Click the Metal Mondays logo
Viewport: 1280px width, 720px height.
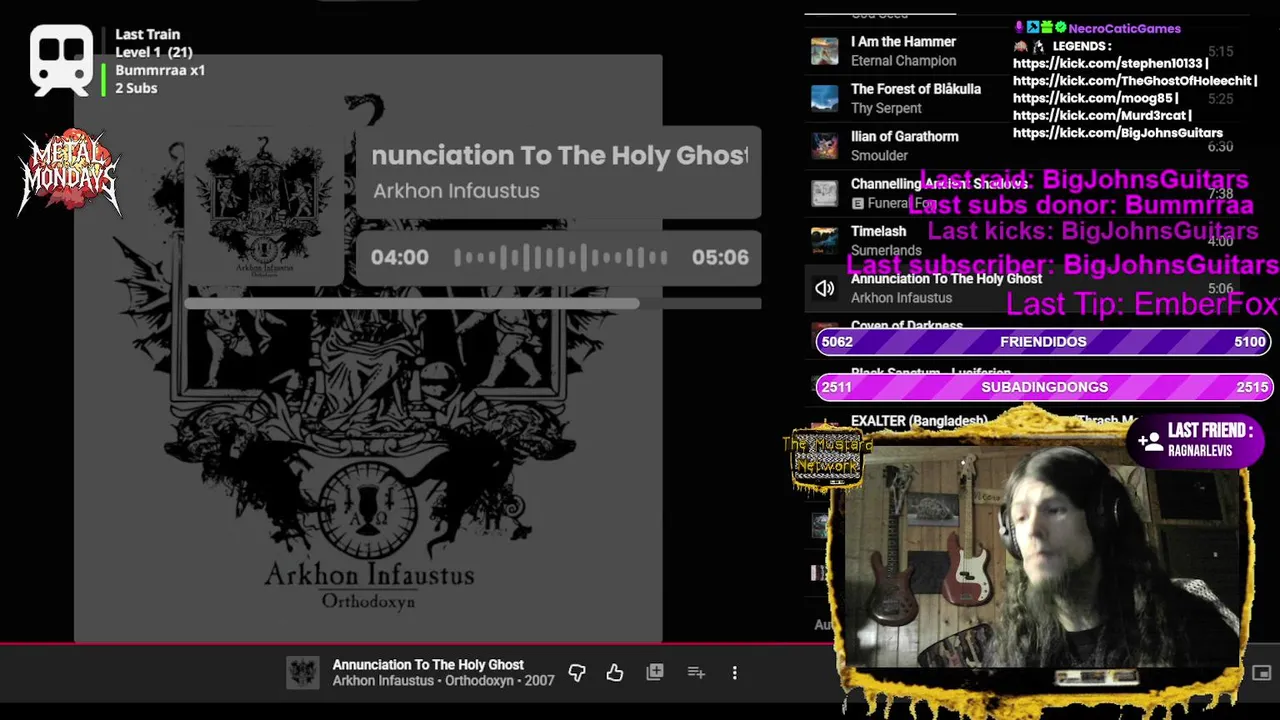(x=69, y=173)
